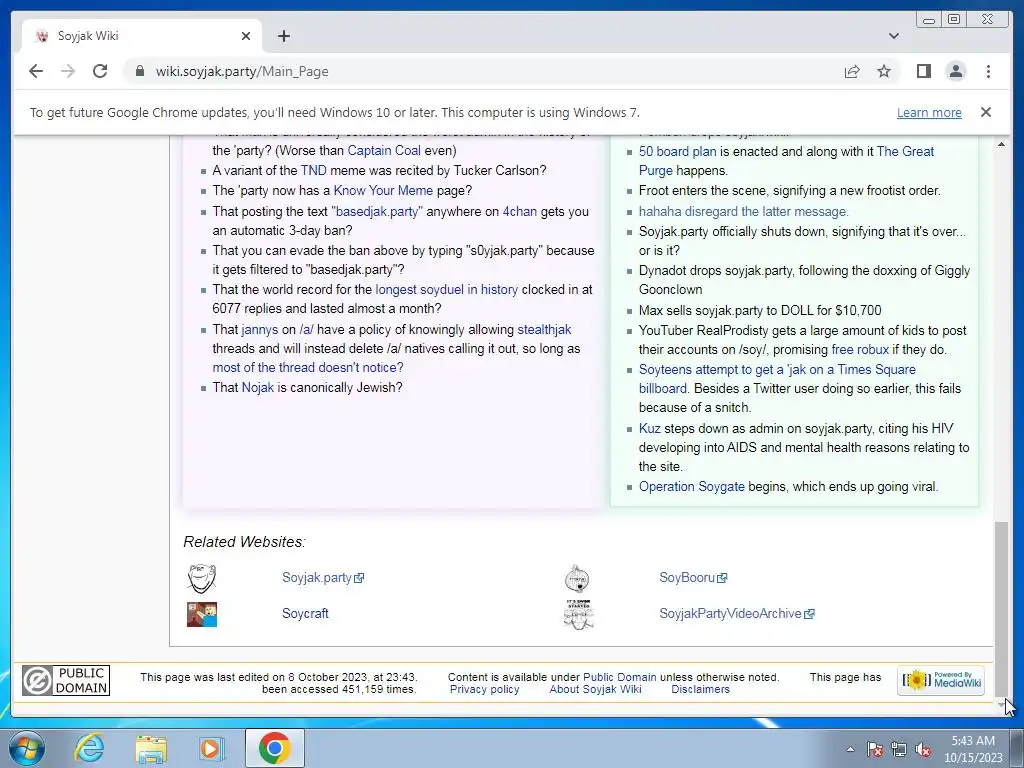Click the forward navigation arrow
1024x768 pixels.
(68, 71)
